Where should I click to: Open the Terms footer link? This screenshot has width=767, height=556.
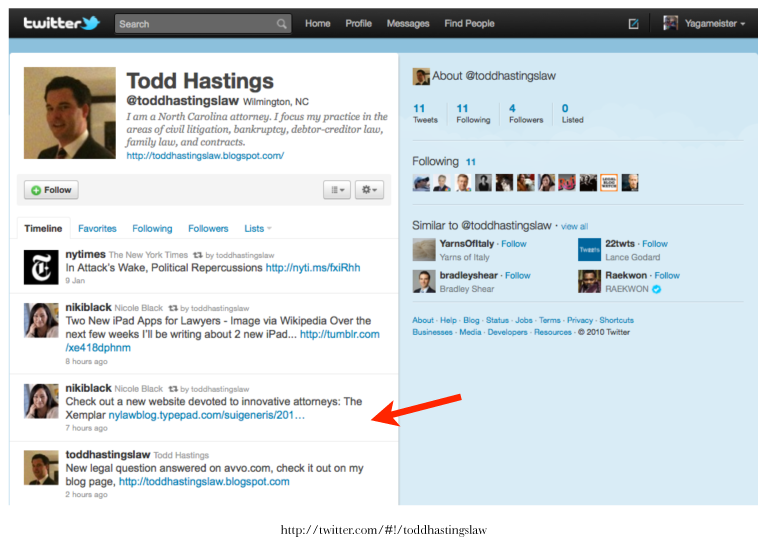[549, 320]
